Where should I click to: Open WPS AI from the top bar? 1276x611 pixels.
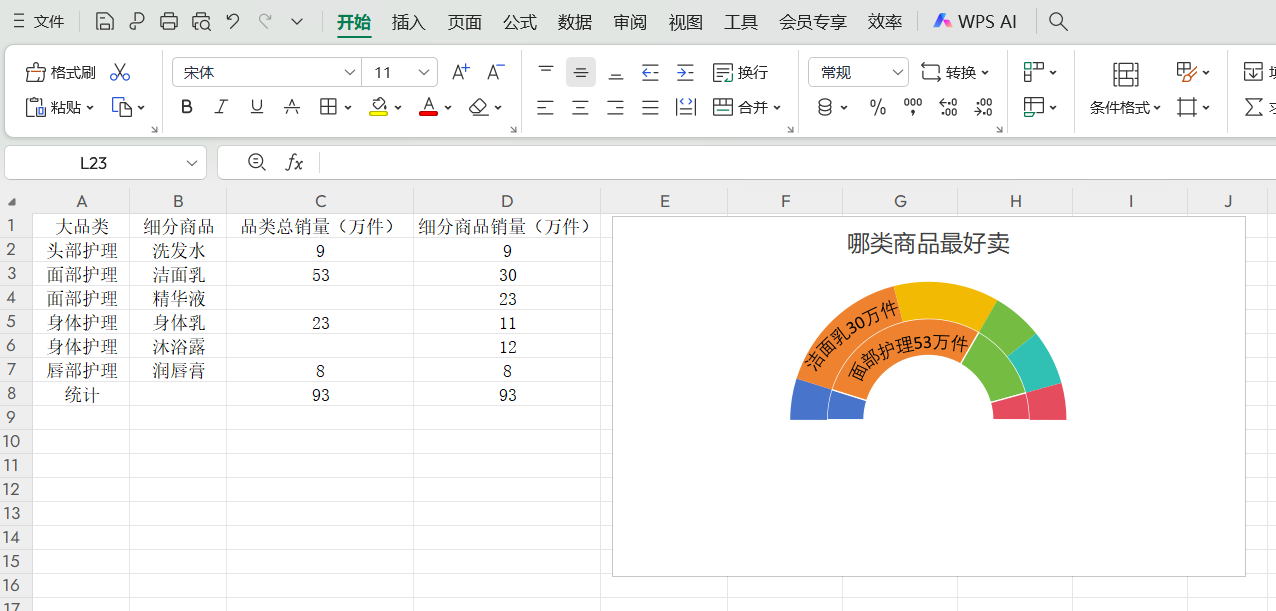[x=975, y=20]
